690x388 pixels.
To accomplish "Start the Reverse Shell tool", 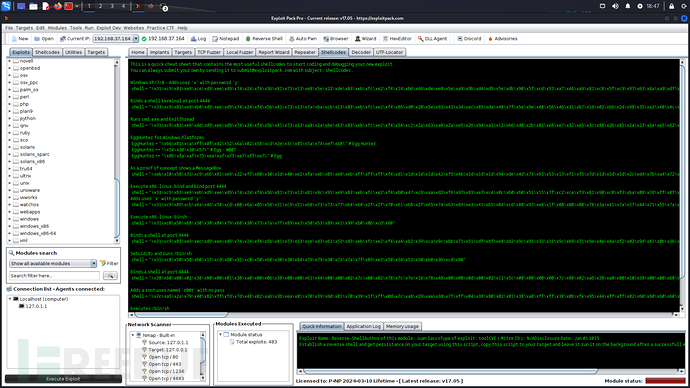I will pos(264,39).
